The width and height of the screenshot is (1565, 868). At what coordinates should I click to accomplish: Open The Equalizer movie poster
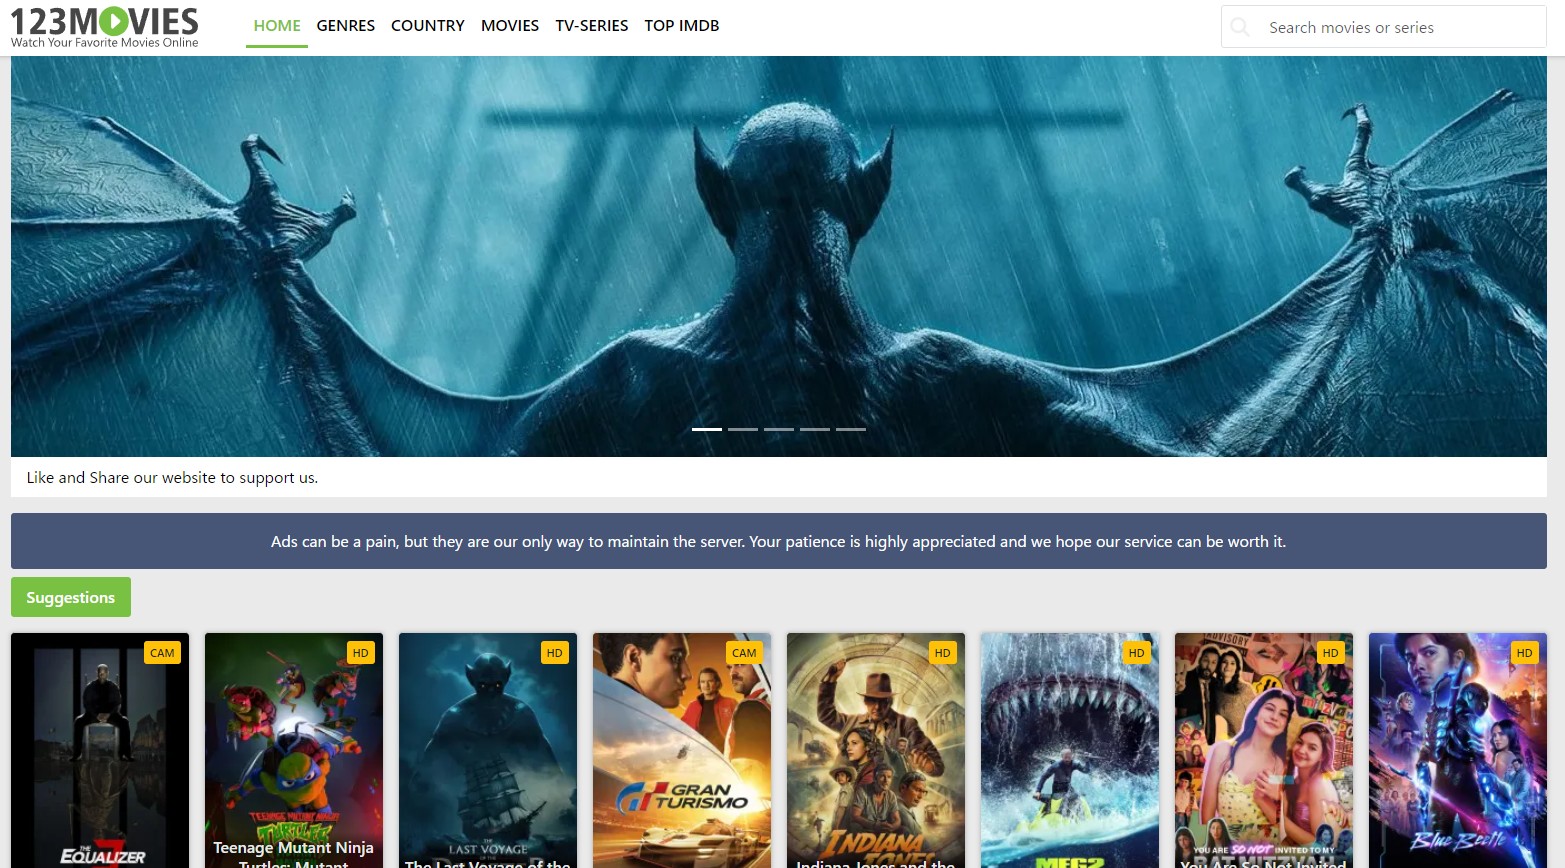pos(100,750)
